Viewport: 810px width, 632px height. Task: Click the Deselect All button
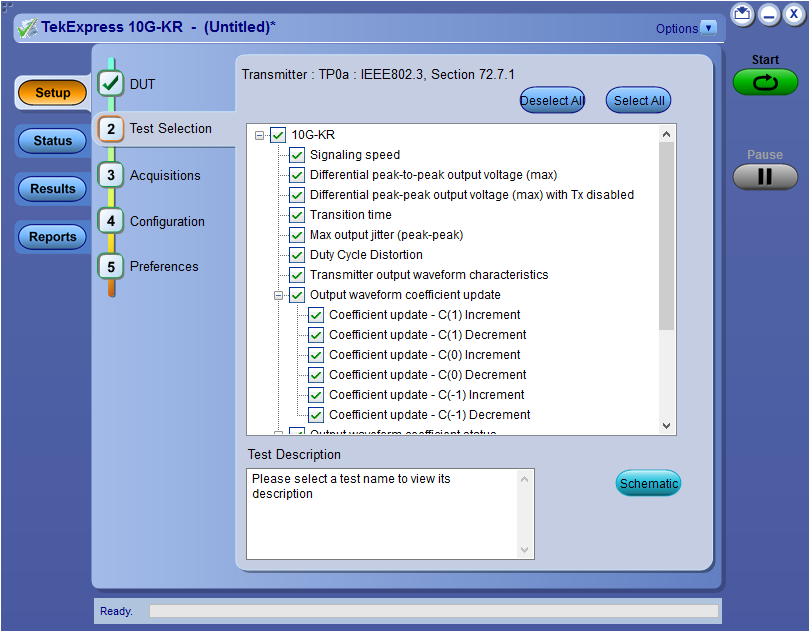point(552,100)
